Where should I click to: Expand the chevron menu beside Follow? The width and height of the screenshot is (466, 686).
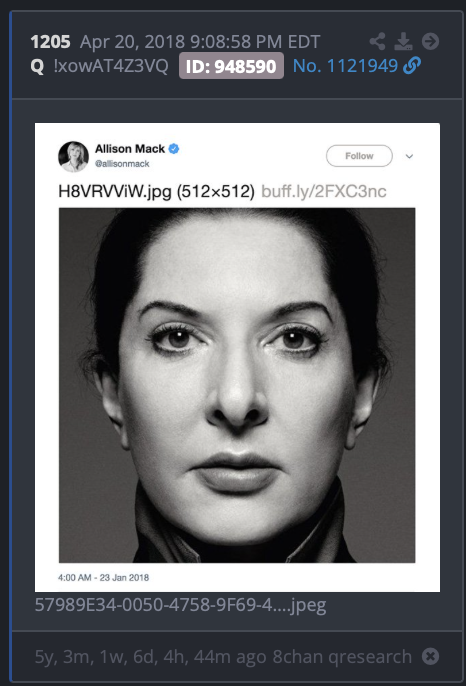(x=409, y=156)
